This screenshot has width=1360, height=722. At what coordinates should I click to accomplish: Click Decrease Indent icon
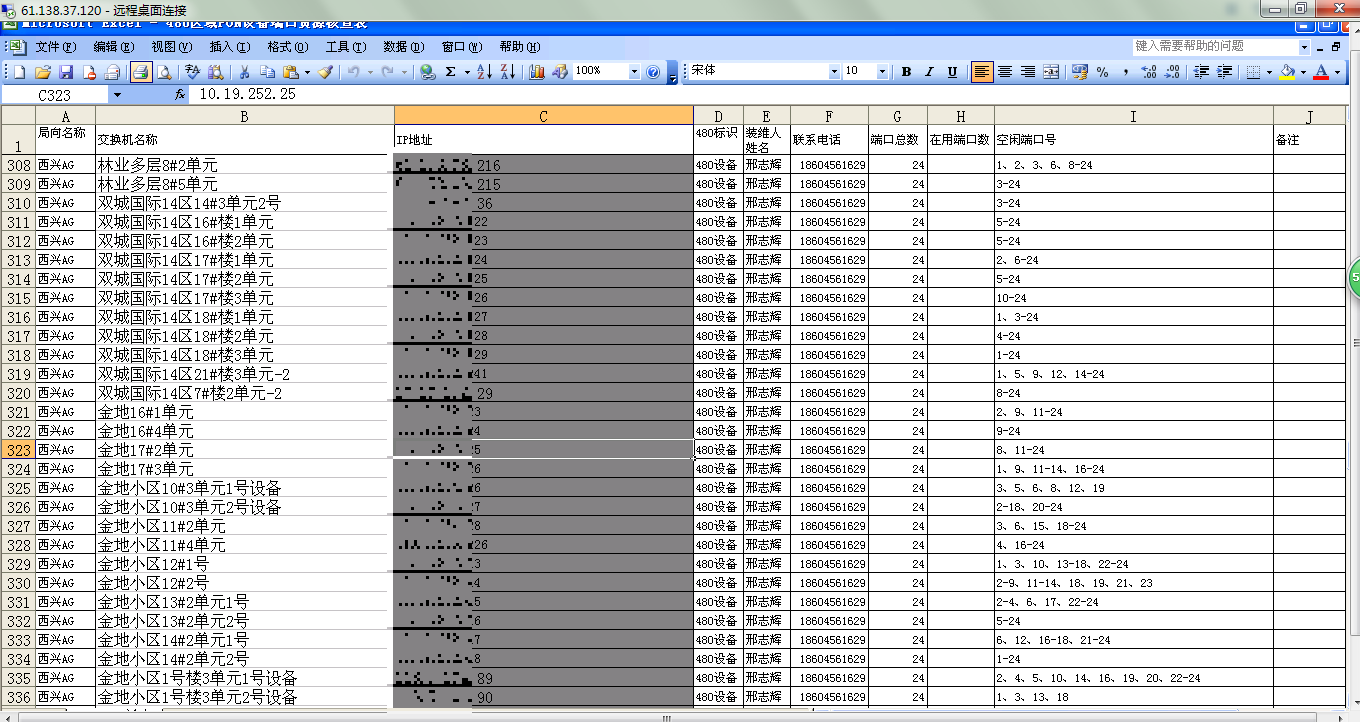pos(1200,72)
